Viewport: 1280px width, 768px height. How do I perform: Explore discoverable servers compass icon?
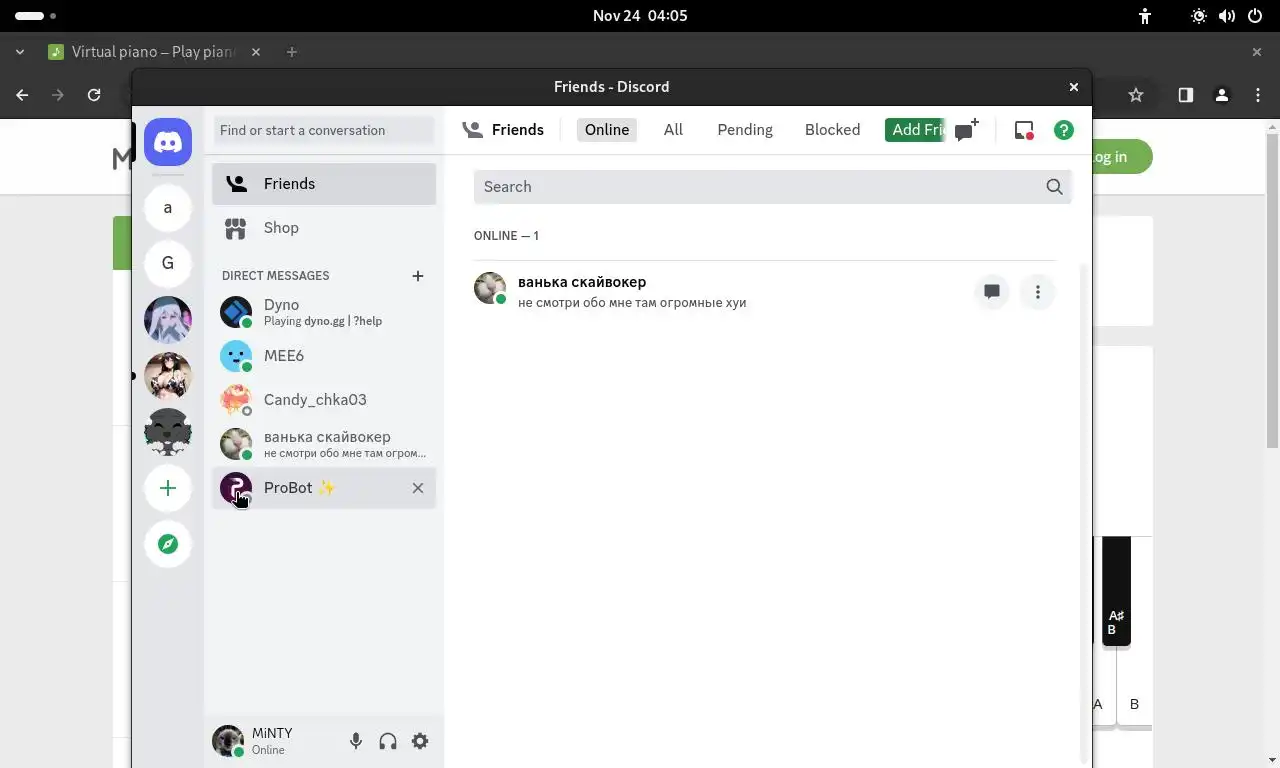point(168,544)
